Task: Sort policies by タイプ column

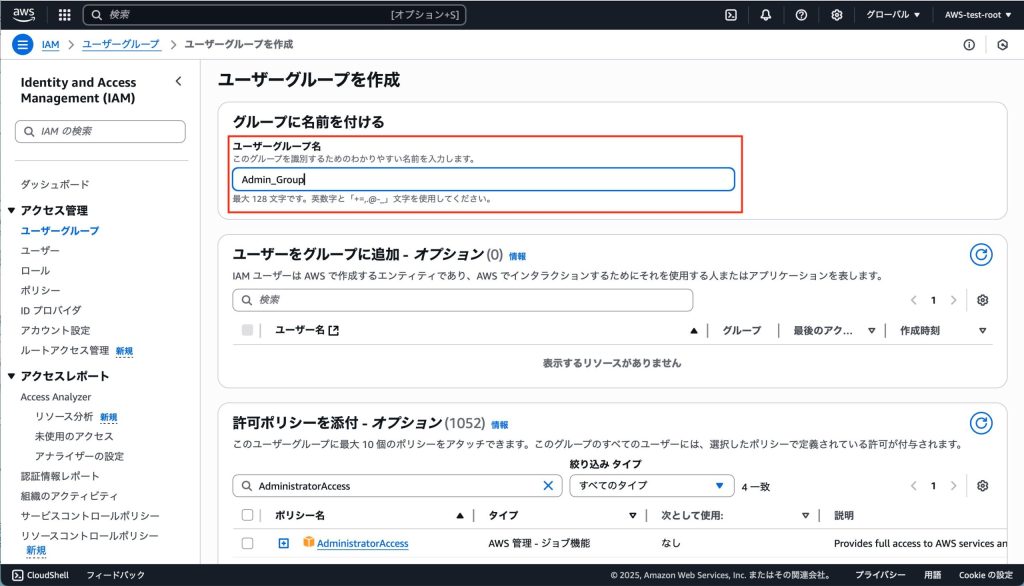Action: tap(632, 515)
